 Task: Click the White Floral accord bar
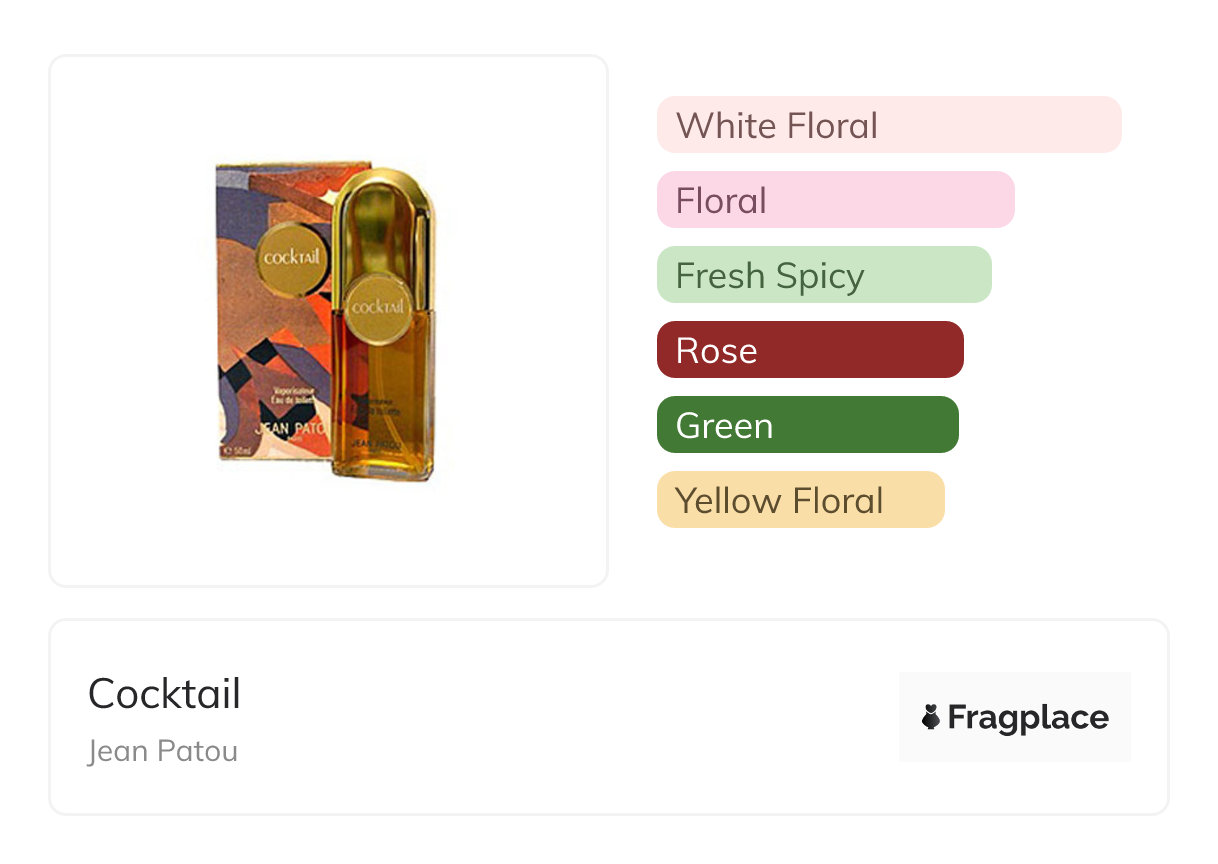[888, 125]
